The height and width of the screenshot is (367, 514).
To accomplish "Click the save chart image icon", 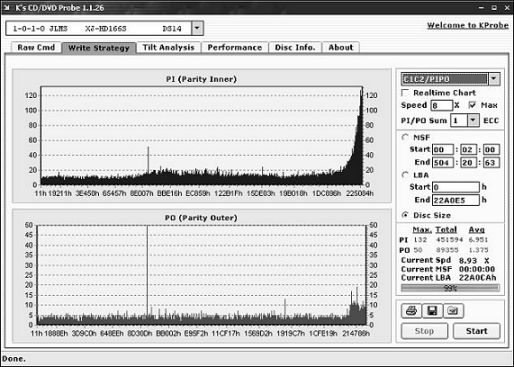I will tap(453, 311).
